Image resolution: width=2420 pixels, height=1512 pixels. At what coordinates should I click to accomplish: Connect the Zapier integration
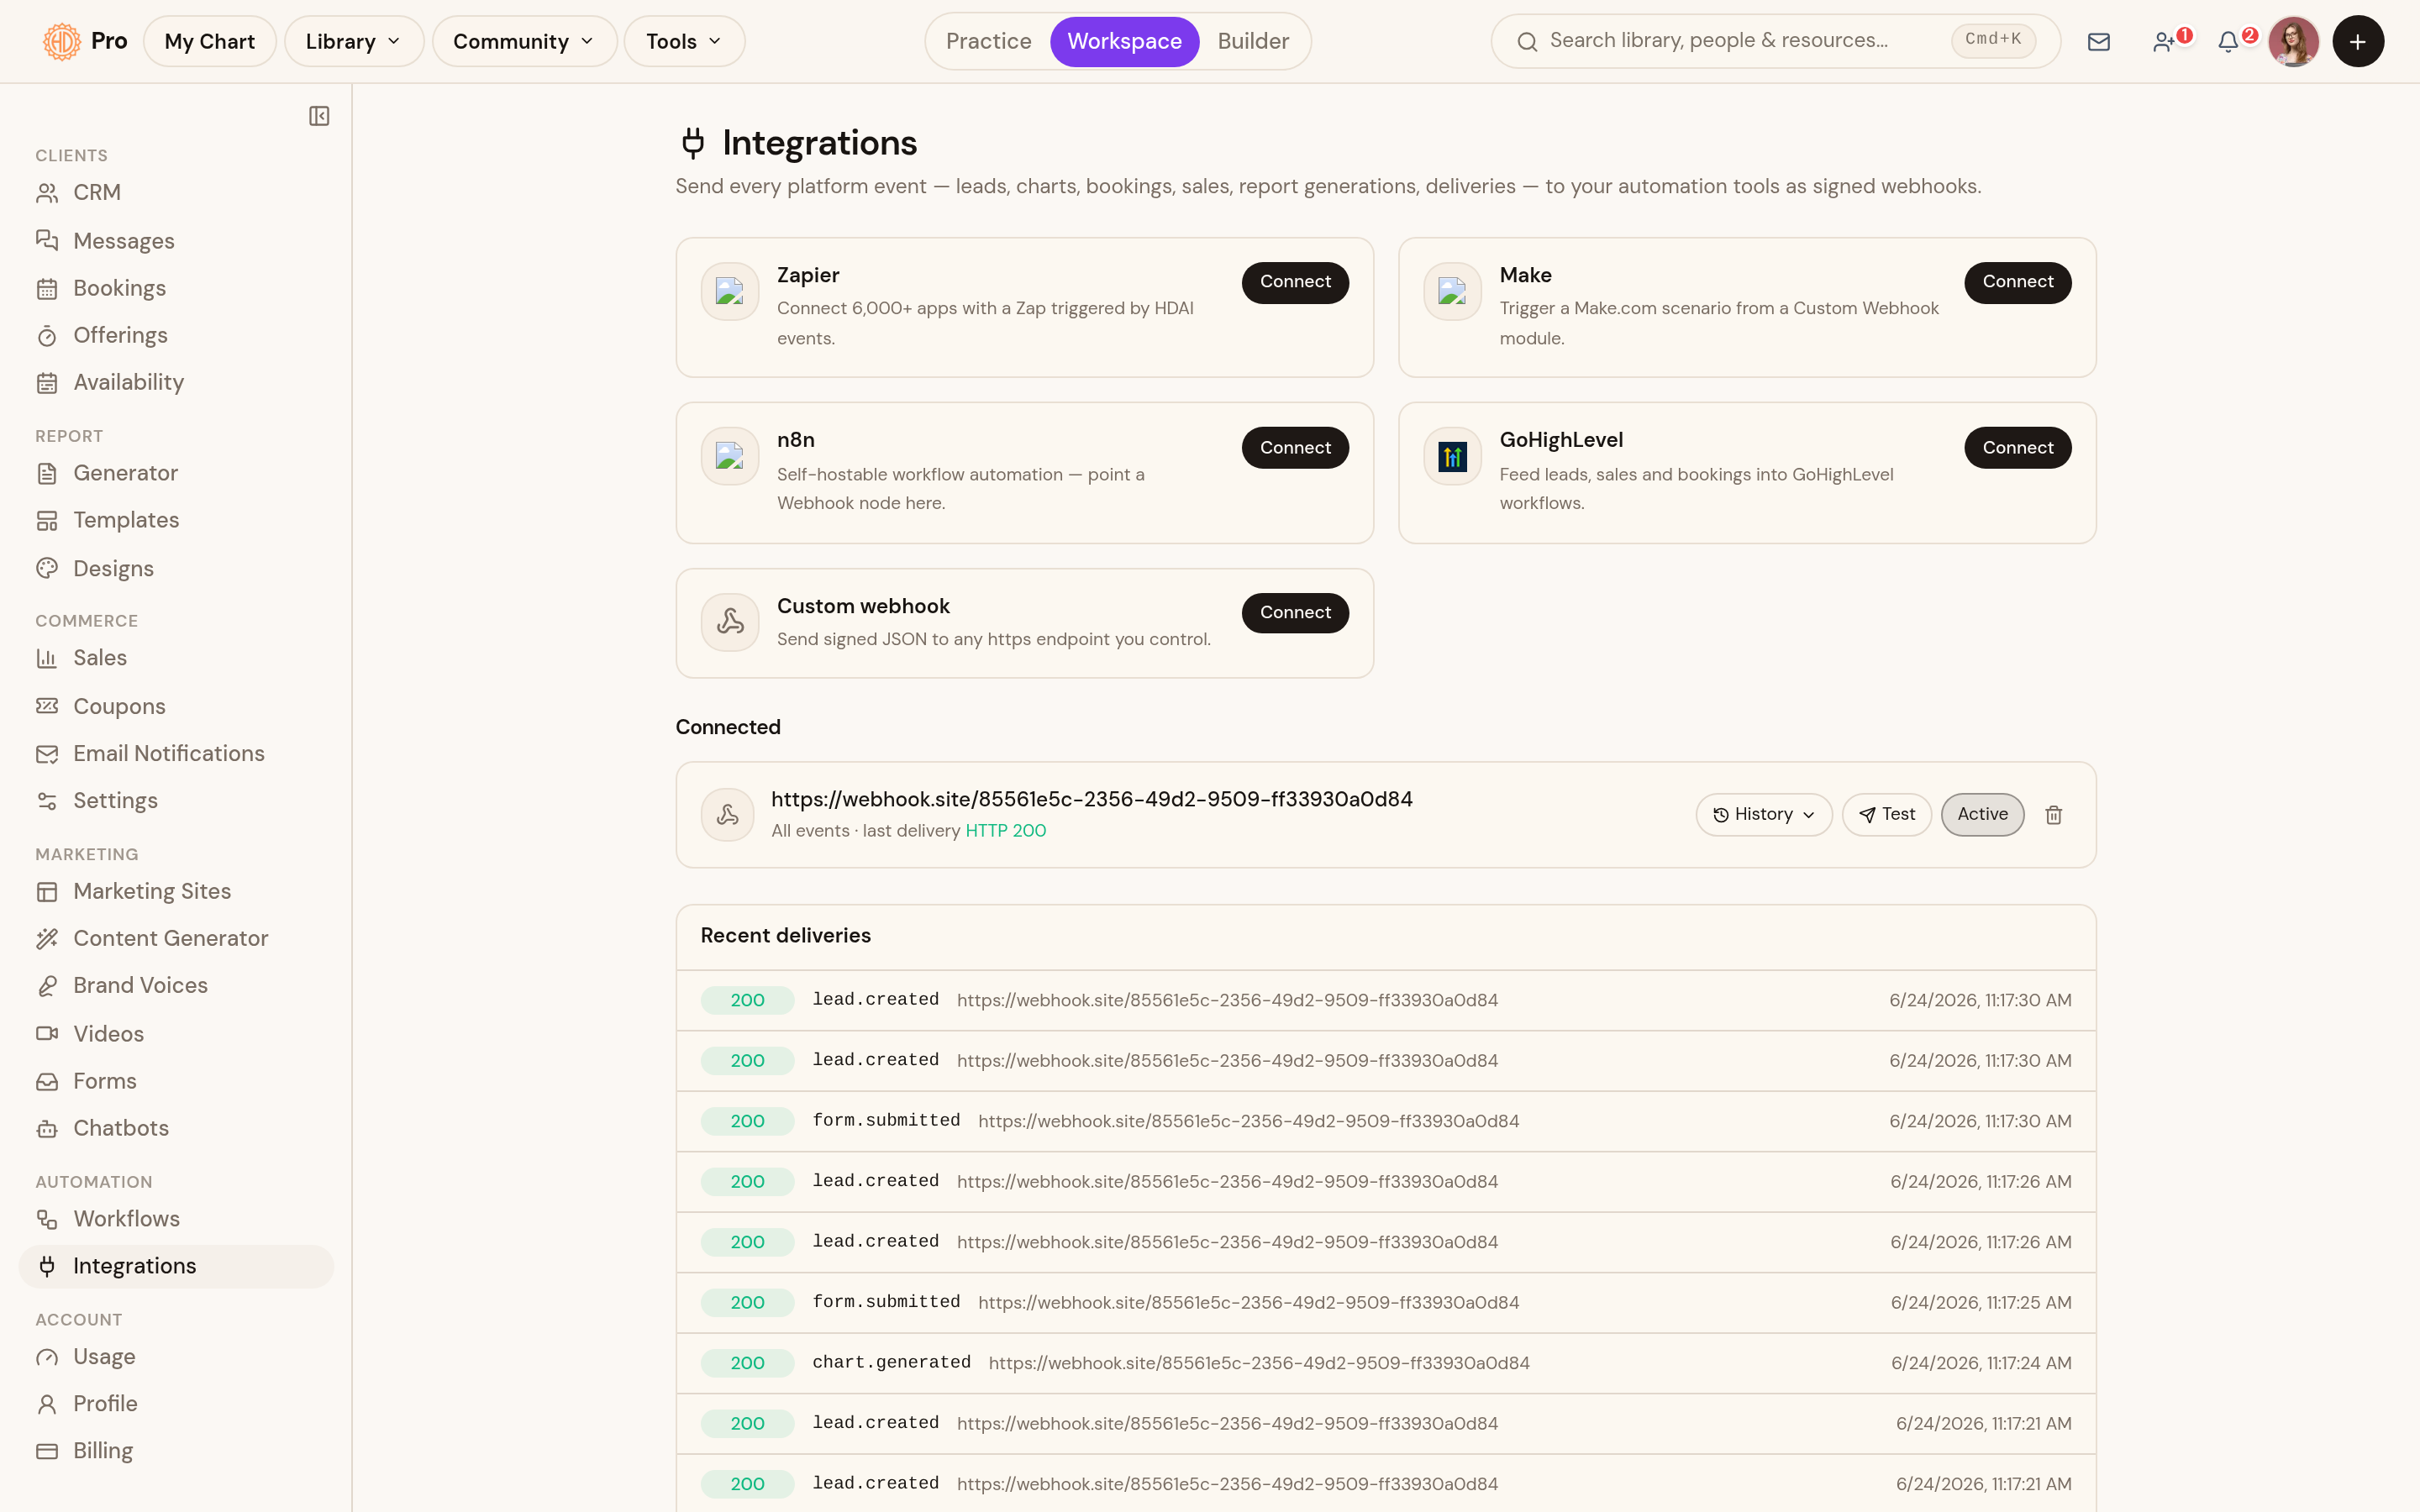pyautogui.click(x=1295, y=282)
